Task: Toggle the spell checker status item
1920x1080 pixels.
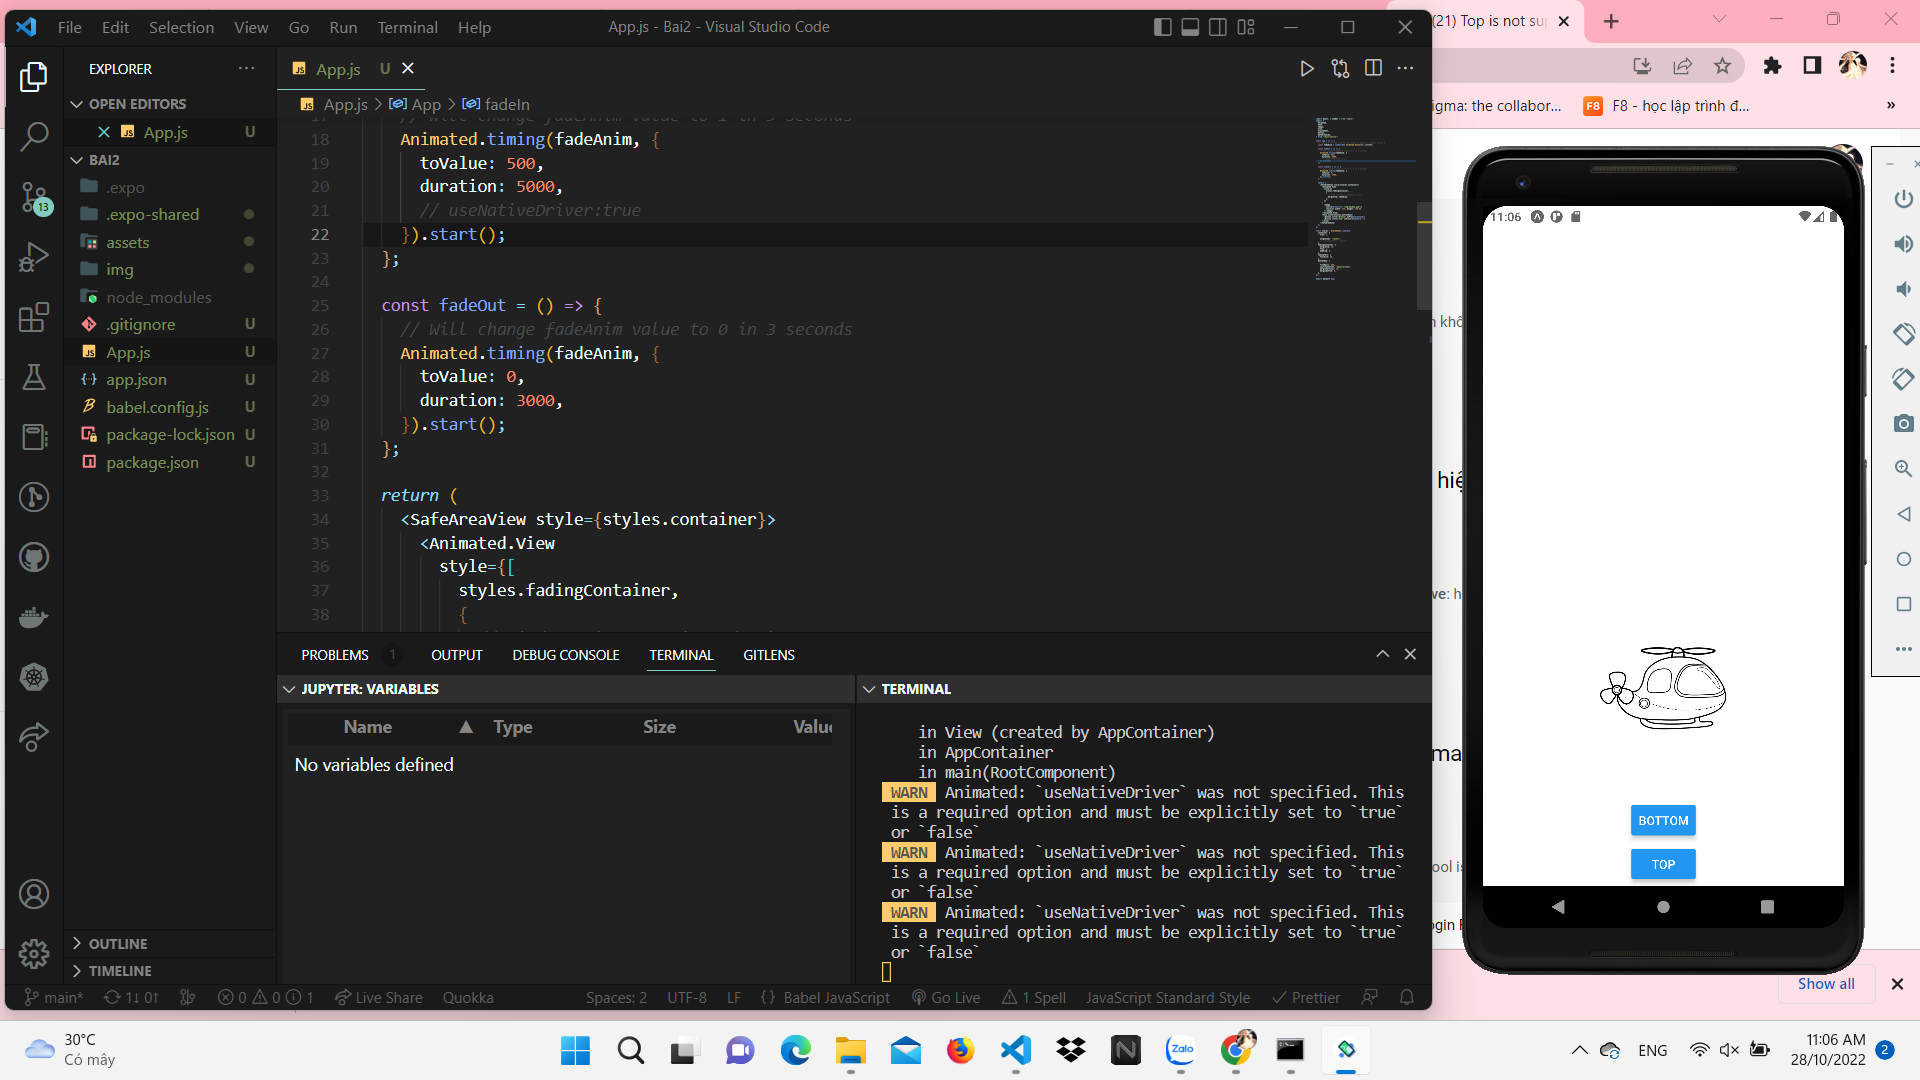Action: point(1035,997)
